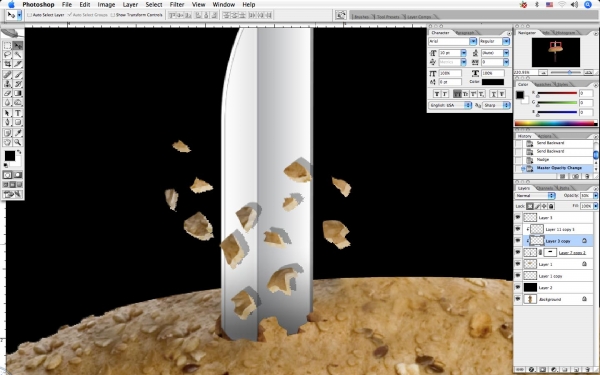Select the Zoom tool

point(18,142)
